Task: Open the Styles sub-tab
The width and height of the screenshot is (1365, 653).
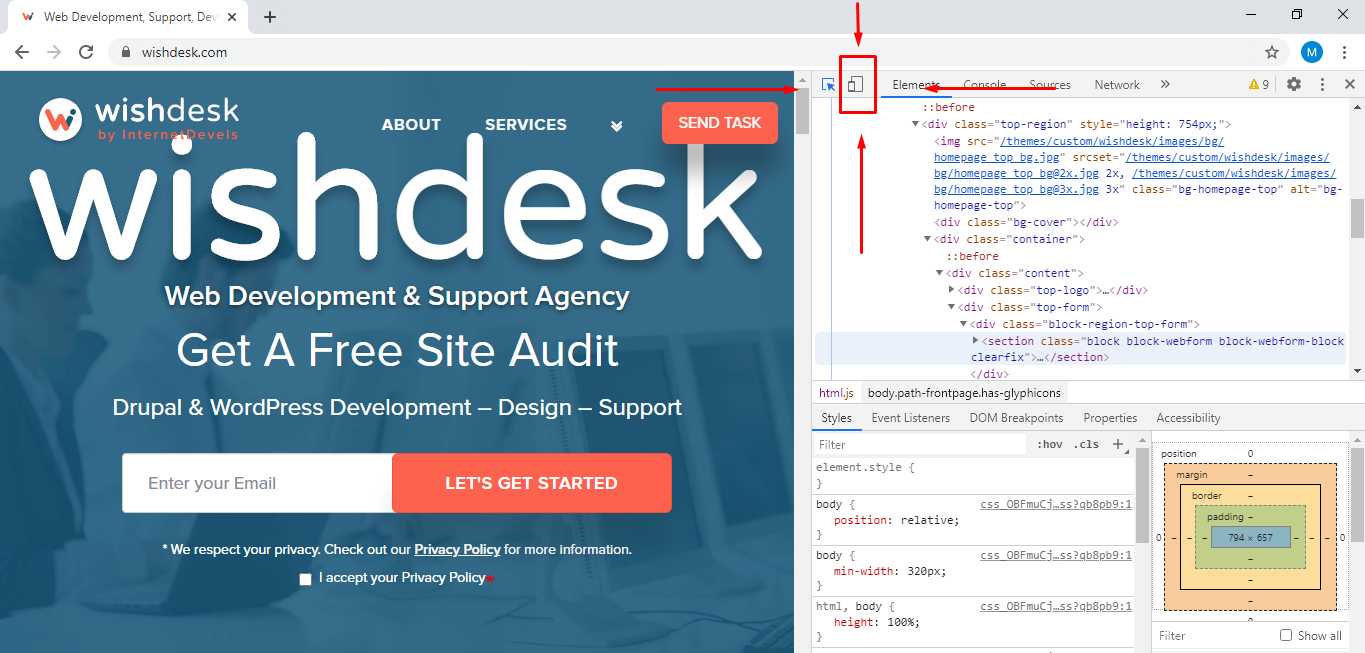Action: pyautogui.click(x=836, y=418)
